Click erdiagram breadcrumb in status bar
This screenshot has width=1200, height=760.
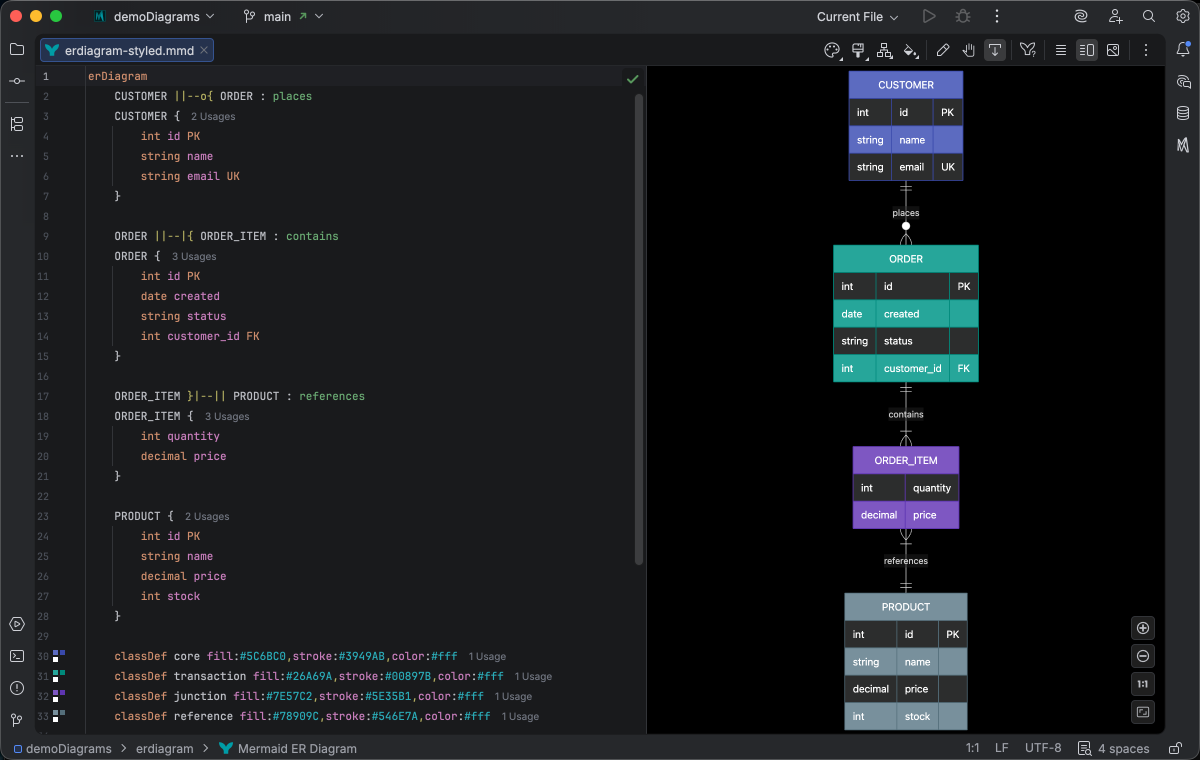tap(165, 748)
